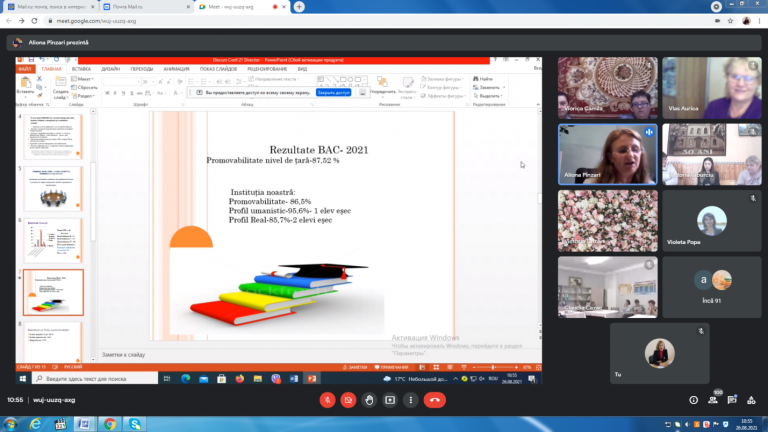This screenshot has width=768, height=432.
Task: Click the Present now screen-share icon
Action: click(390, 400)
